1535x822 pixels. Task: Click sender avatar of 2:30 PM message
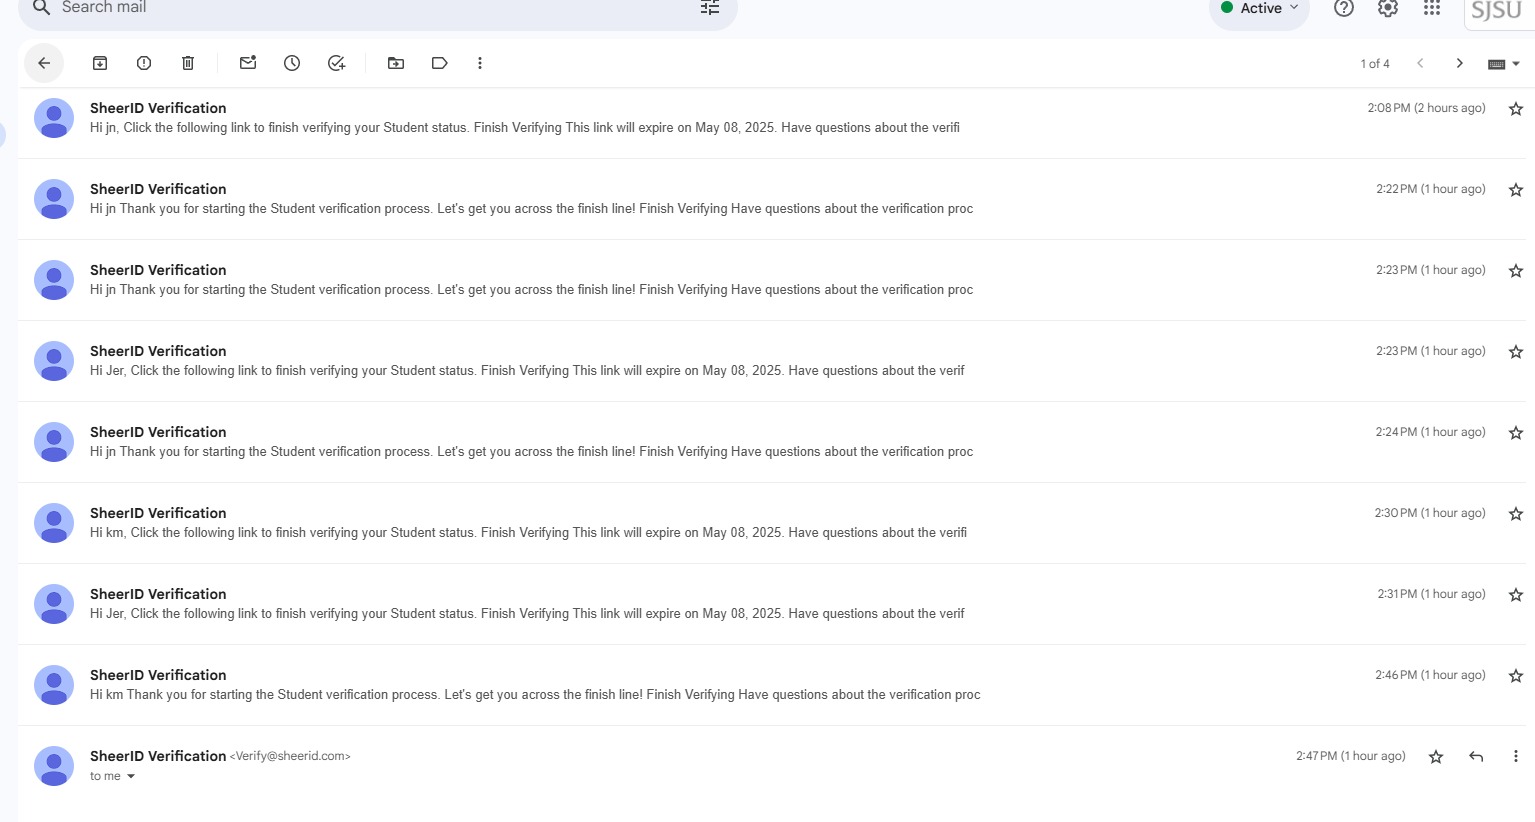pyautogui.click(x=54, y=523)
